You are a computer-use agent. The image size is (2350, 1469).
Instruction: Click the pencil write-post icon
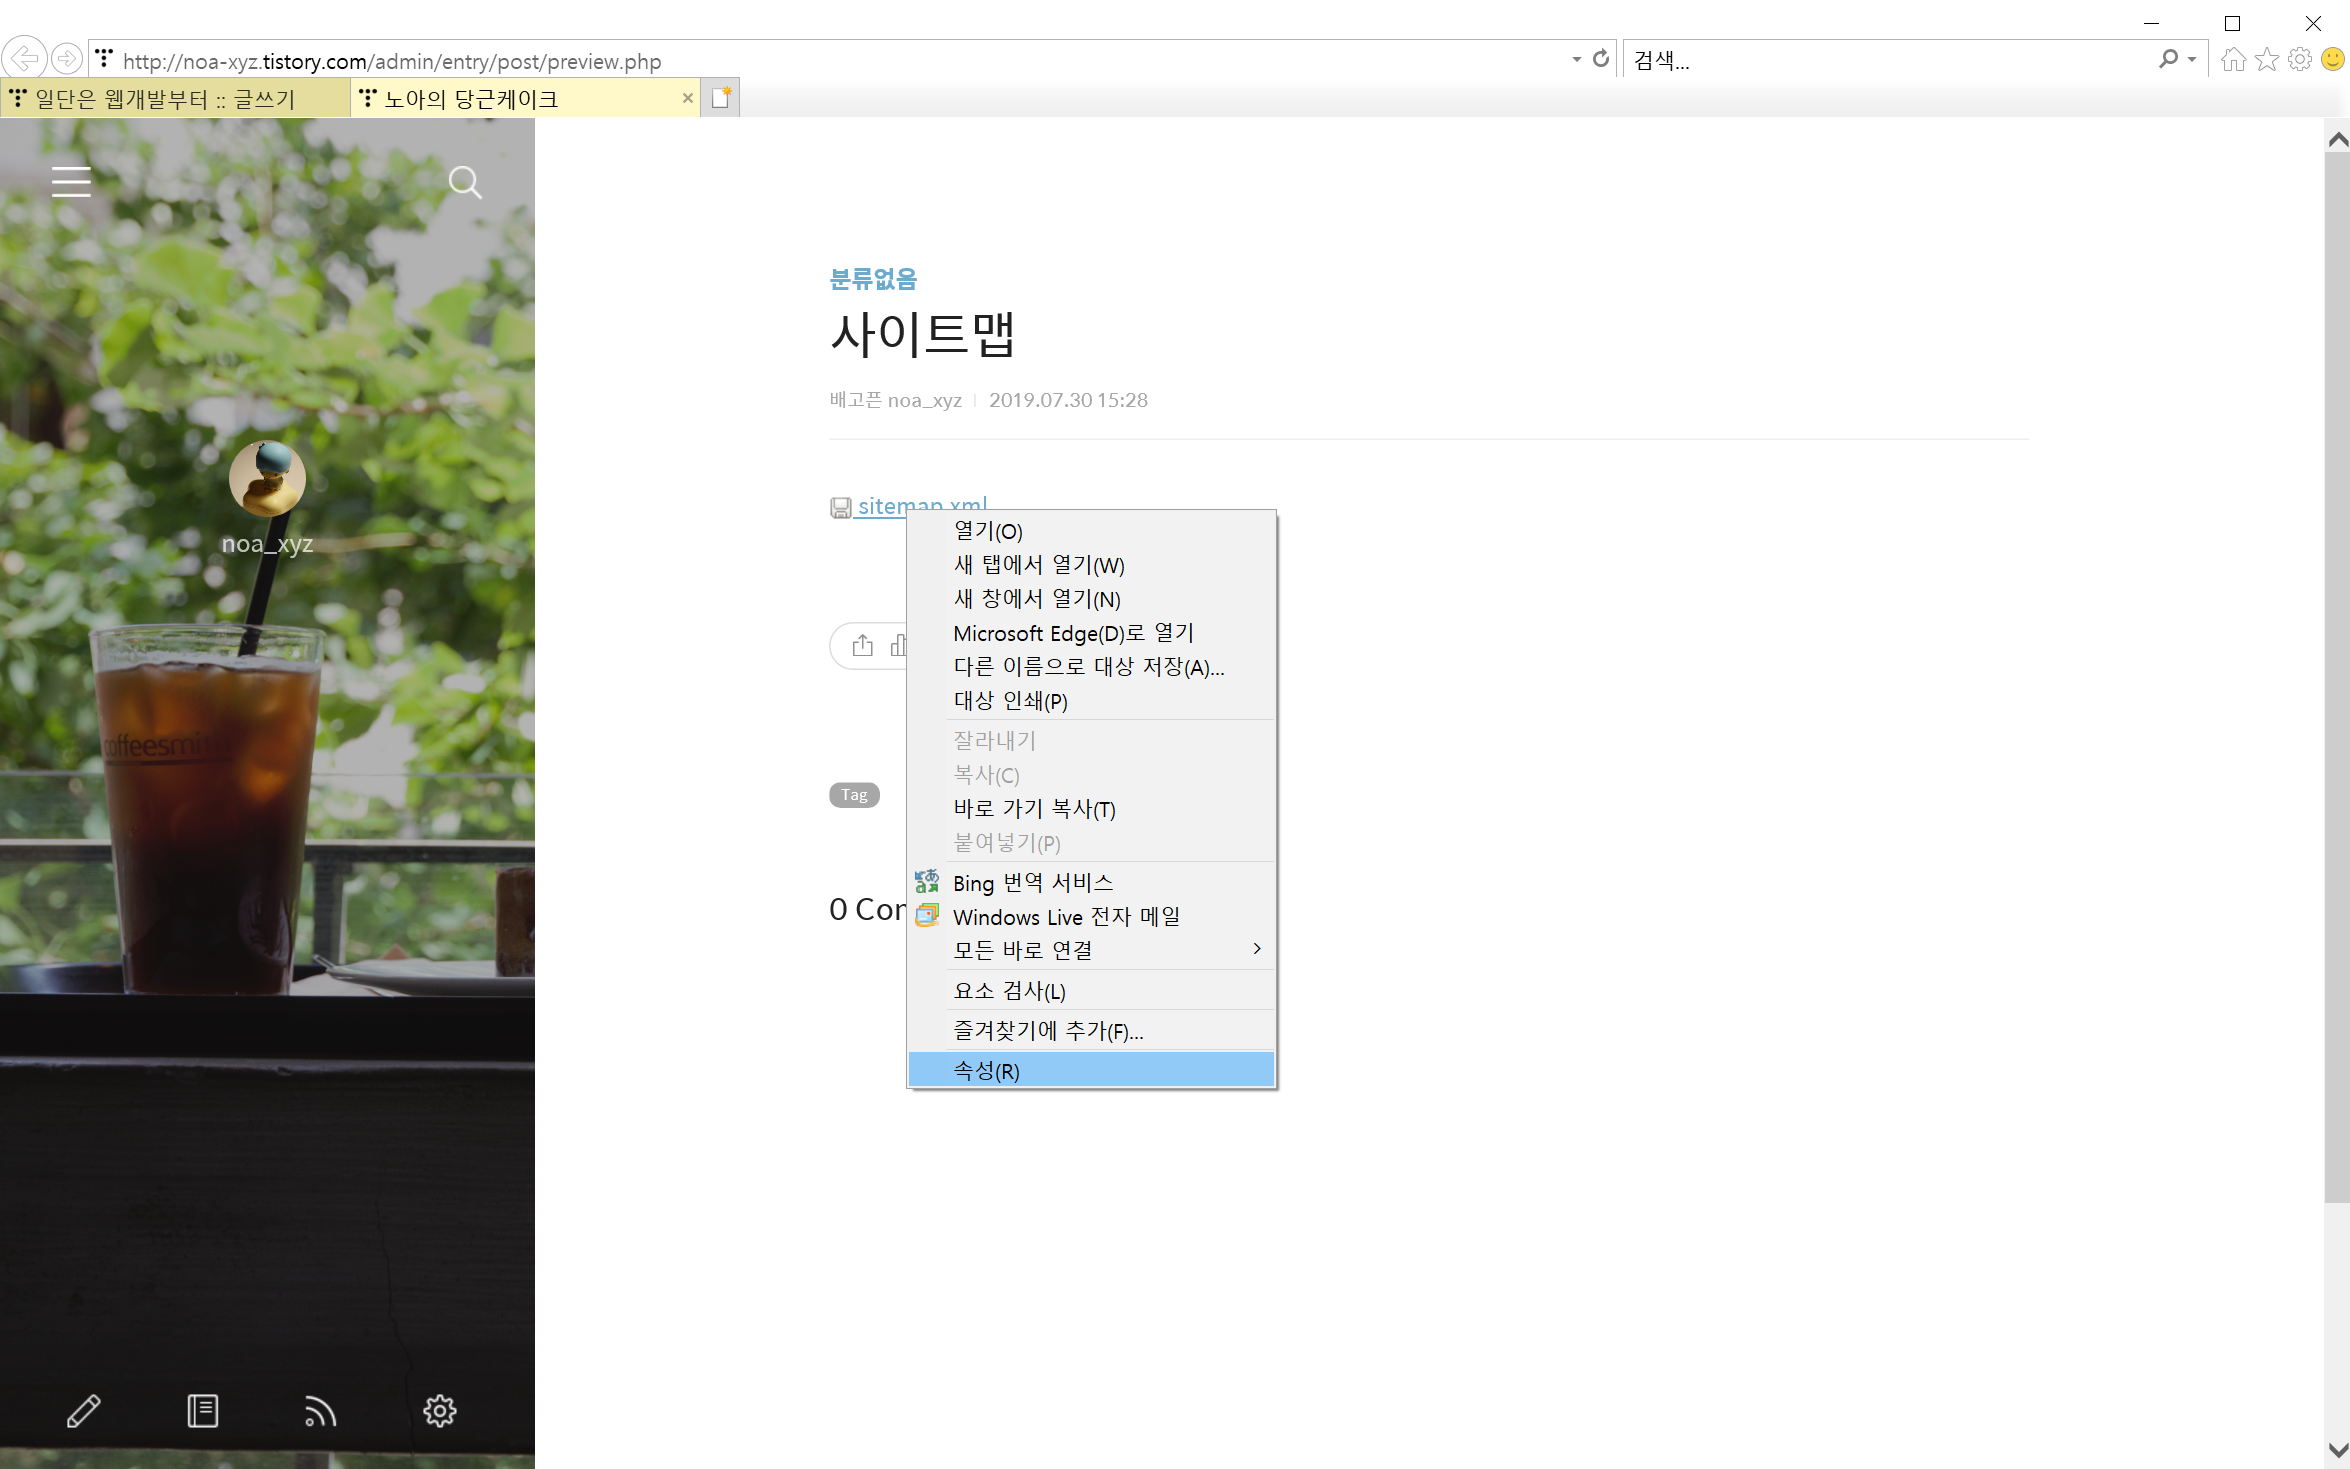[x=84, y=1411]
